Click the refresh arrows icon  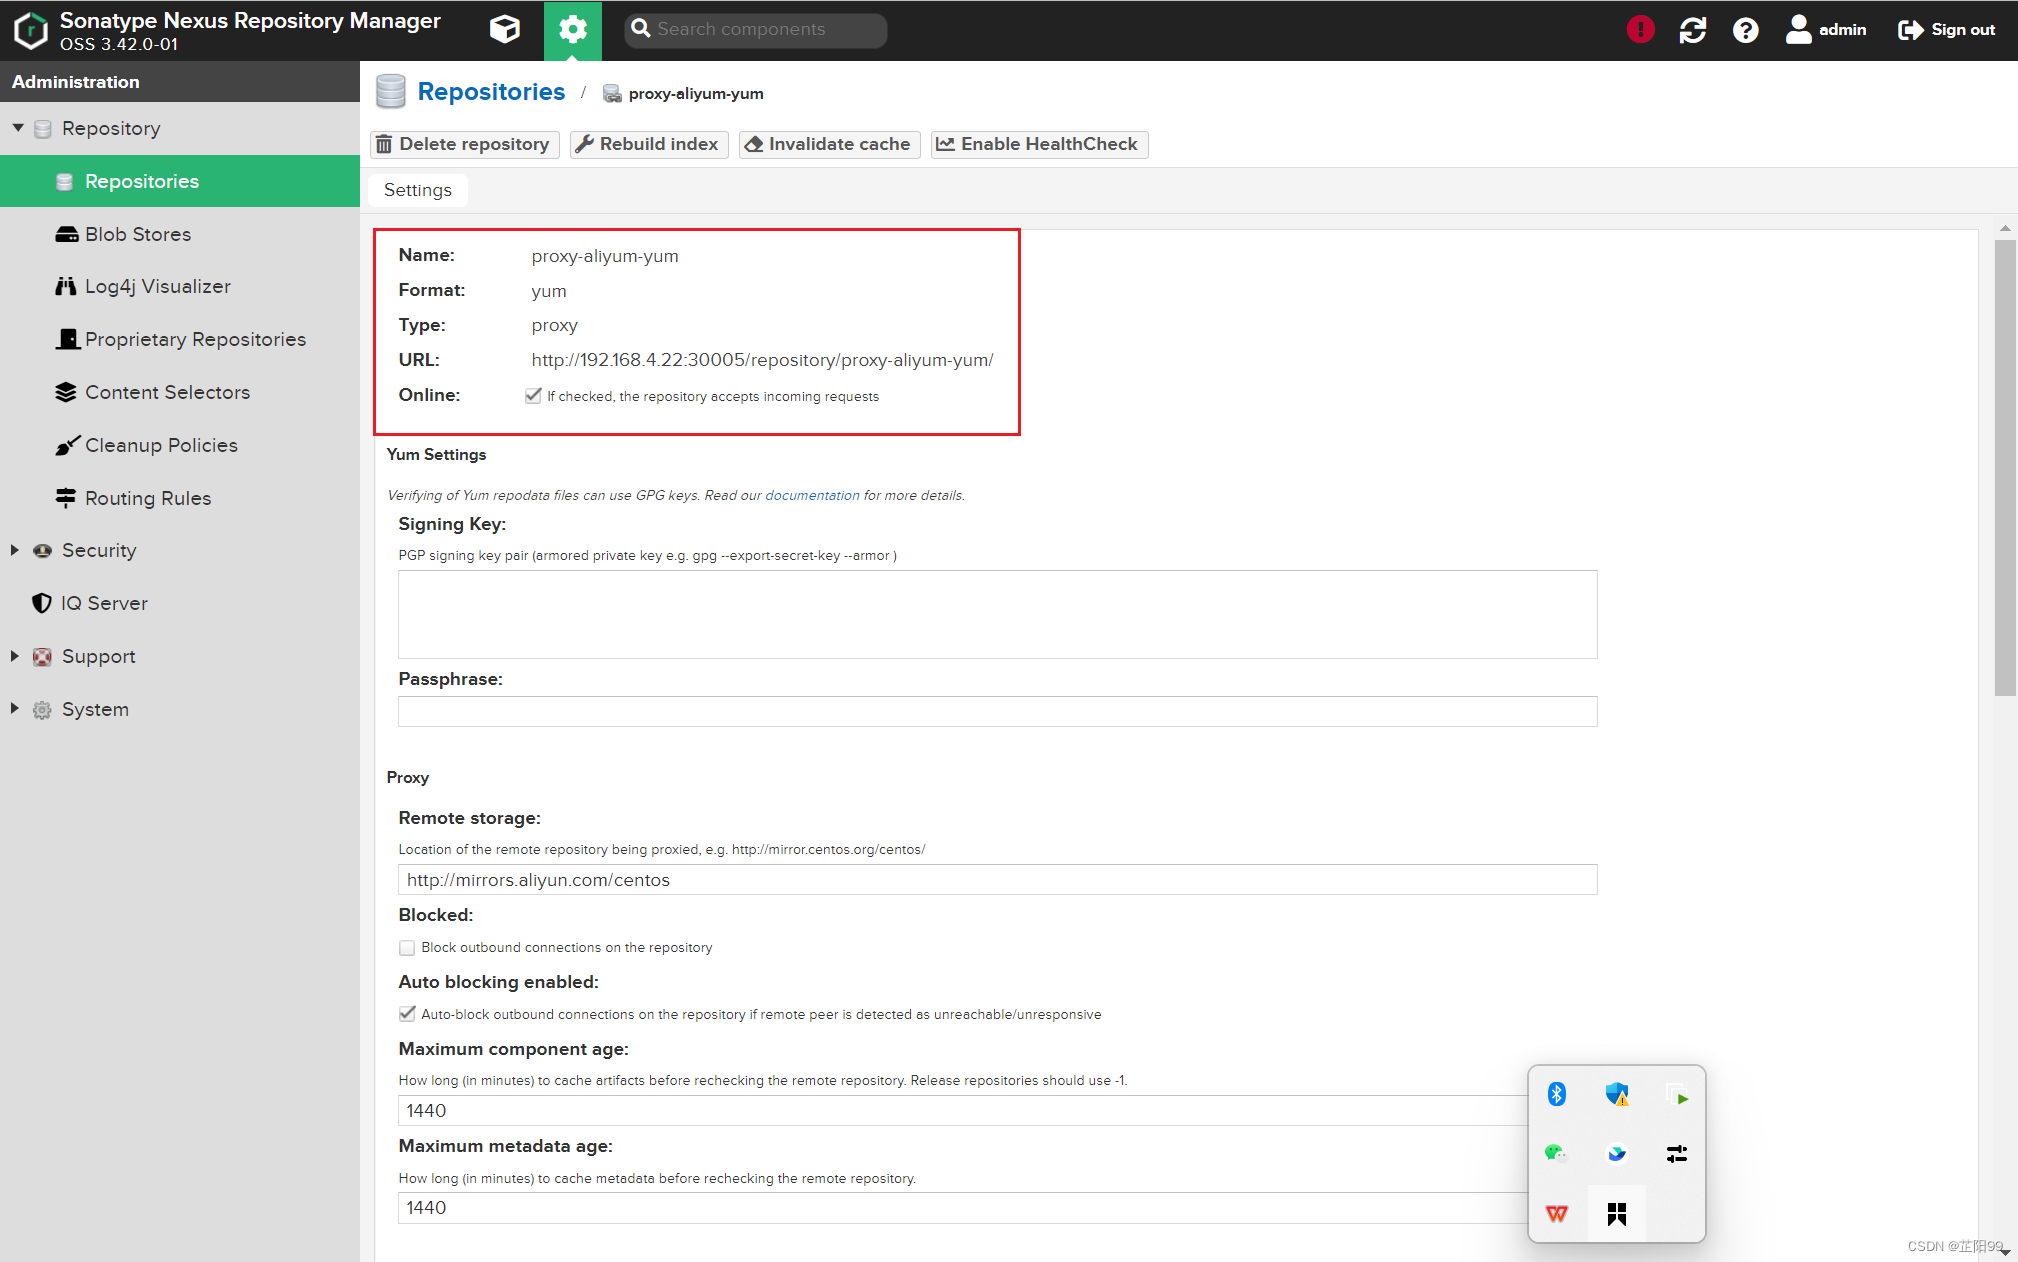[x=1692, y=30]
